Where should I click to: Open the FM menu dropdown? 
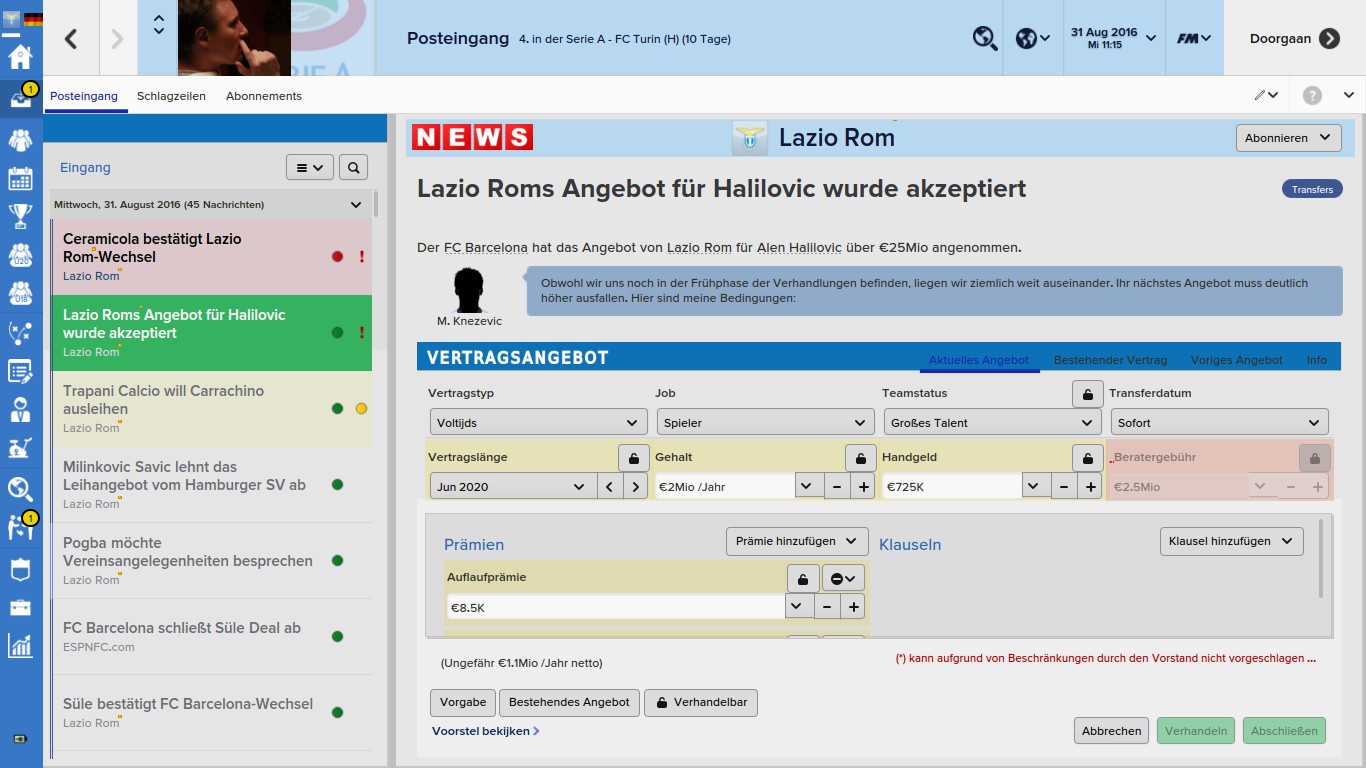pos(1194,38)
